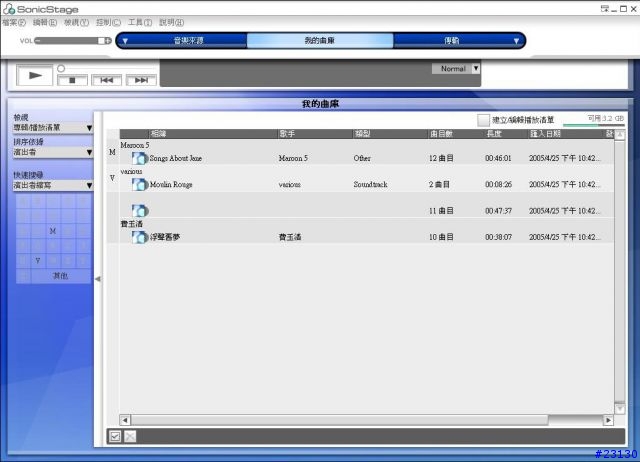Click the playback position slider knob
This screenshot has height=462, width=640.
coord(61,69)
